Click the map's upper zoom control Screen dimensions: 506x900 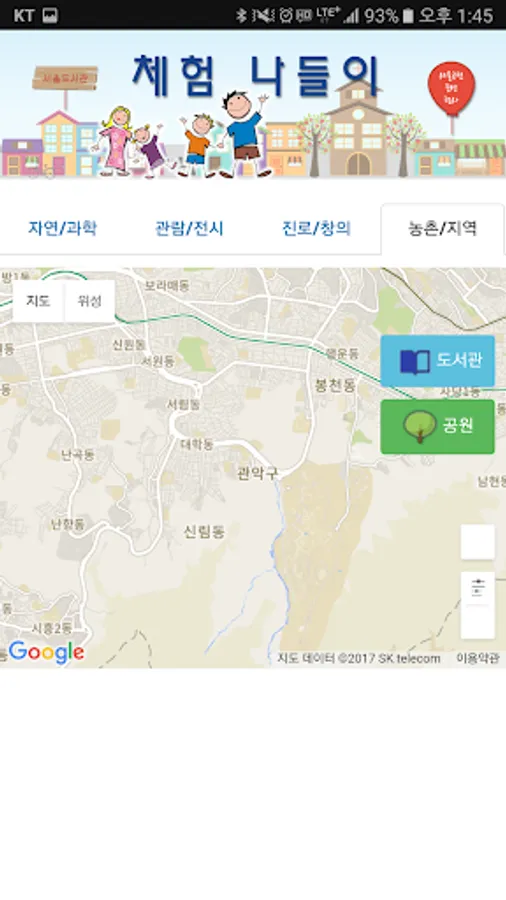[477, 588]
